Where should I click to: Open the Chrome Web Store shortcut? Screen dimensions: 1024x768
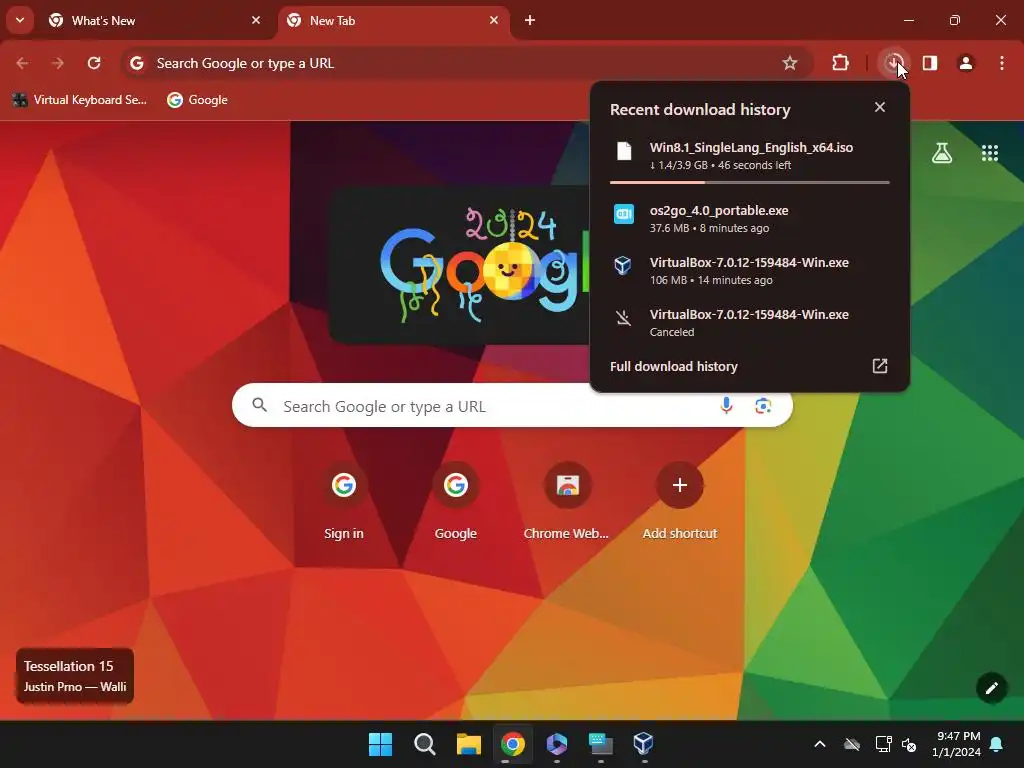pyautogui.click(x=567, y=502)
